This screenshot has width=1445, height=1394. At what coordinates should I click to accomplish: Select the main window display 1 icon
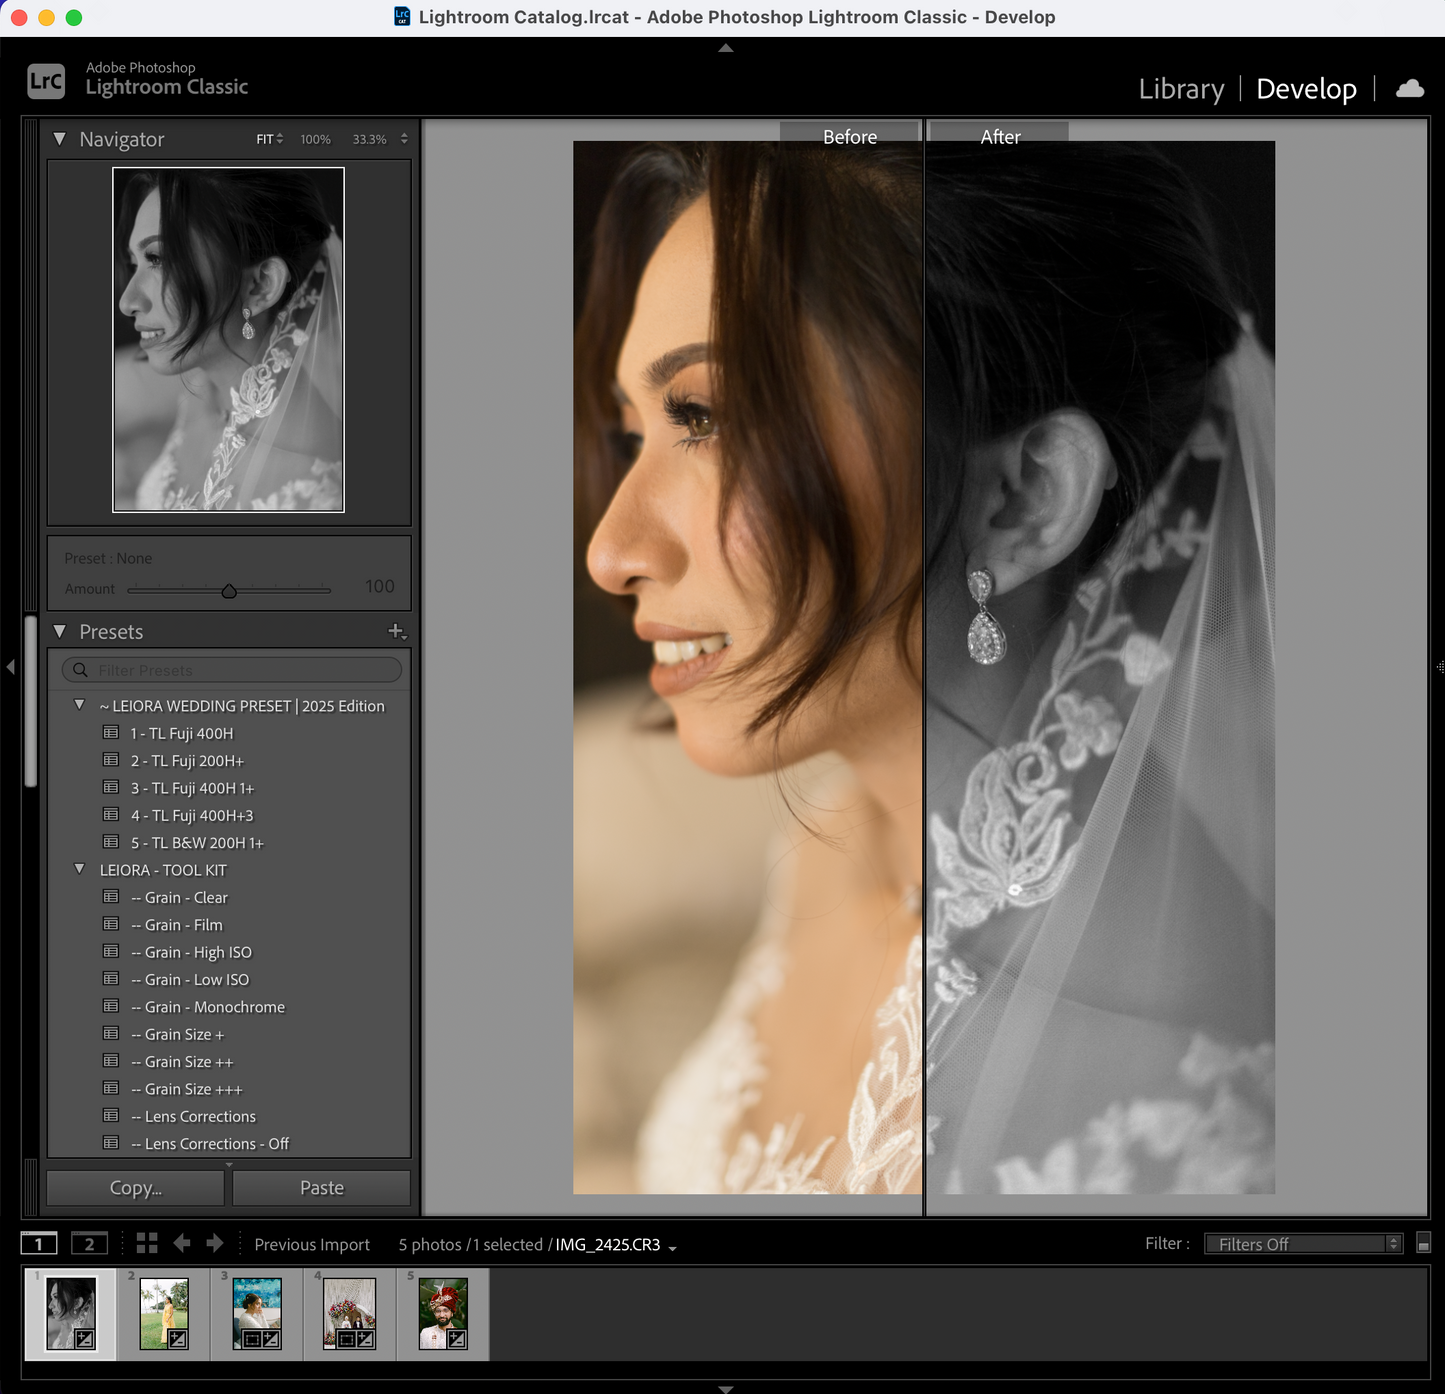(39, 1243)
